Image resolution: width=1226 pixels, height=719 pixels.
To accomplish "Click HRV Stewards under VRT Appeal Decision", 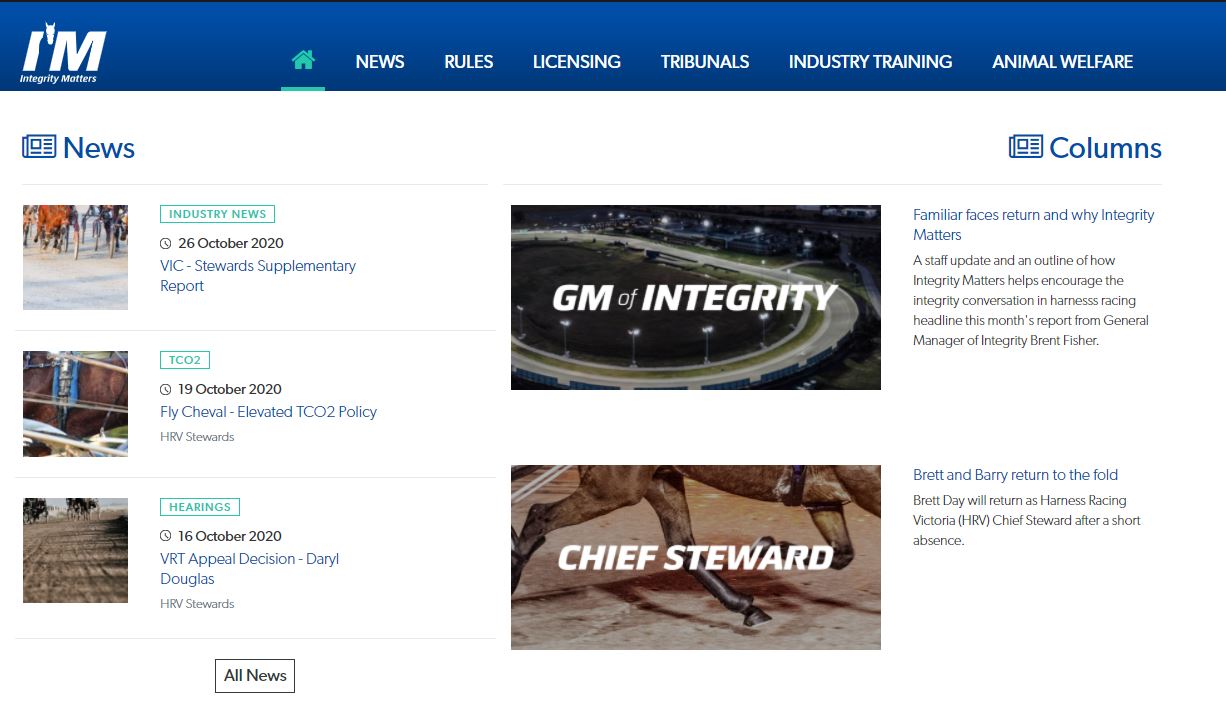I will point(197,604).
